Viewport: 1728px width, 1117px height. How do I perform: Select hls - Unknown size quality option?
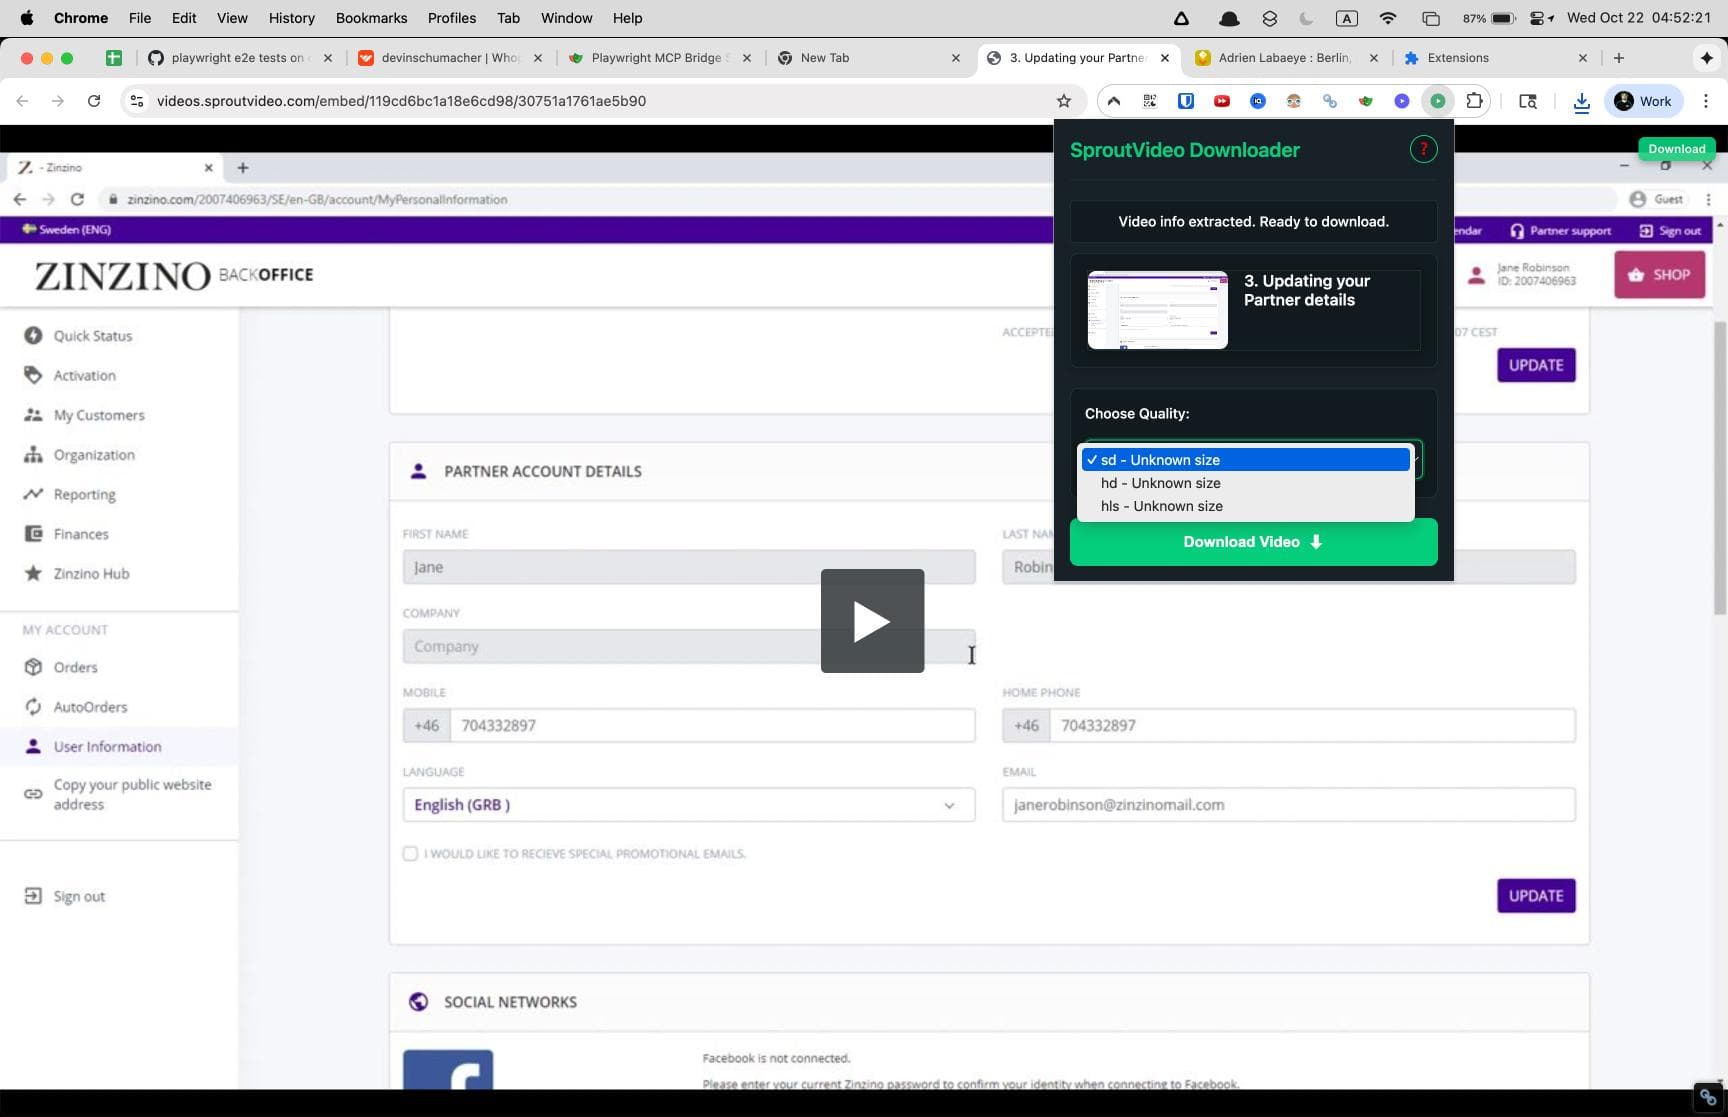tap(1161, 506)
